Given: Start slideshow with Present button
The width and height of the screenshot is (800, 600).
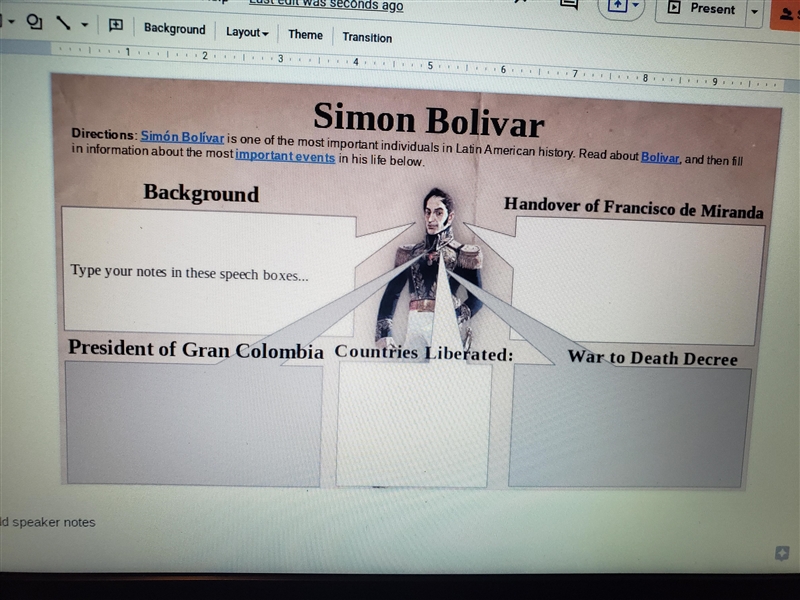Looking at the screenshot, I should tap(702, 9).
